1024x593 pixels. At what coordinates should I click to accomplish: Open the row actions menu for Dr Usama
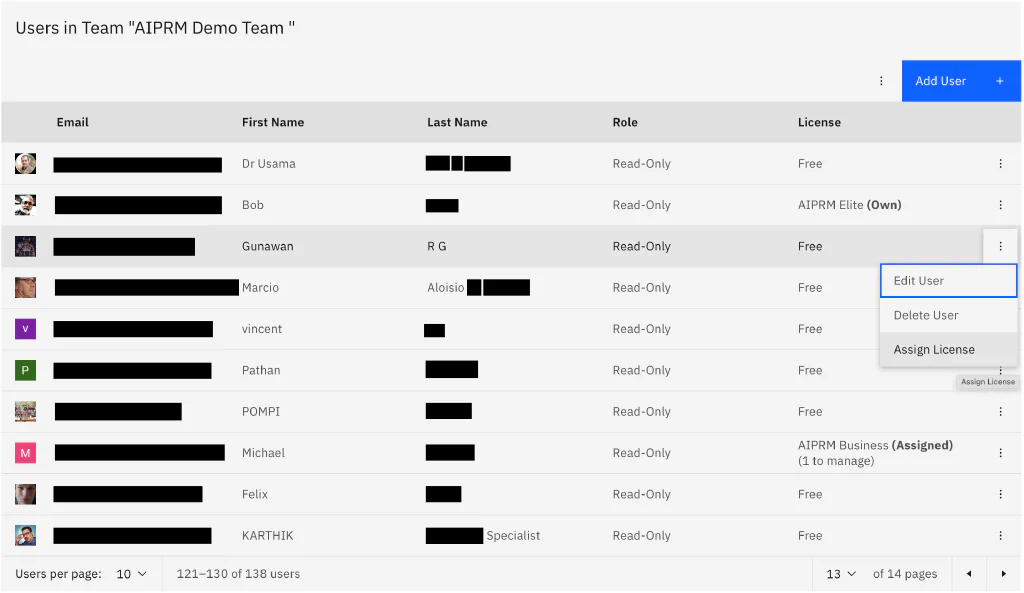(1000, 164)
